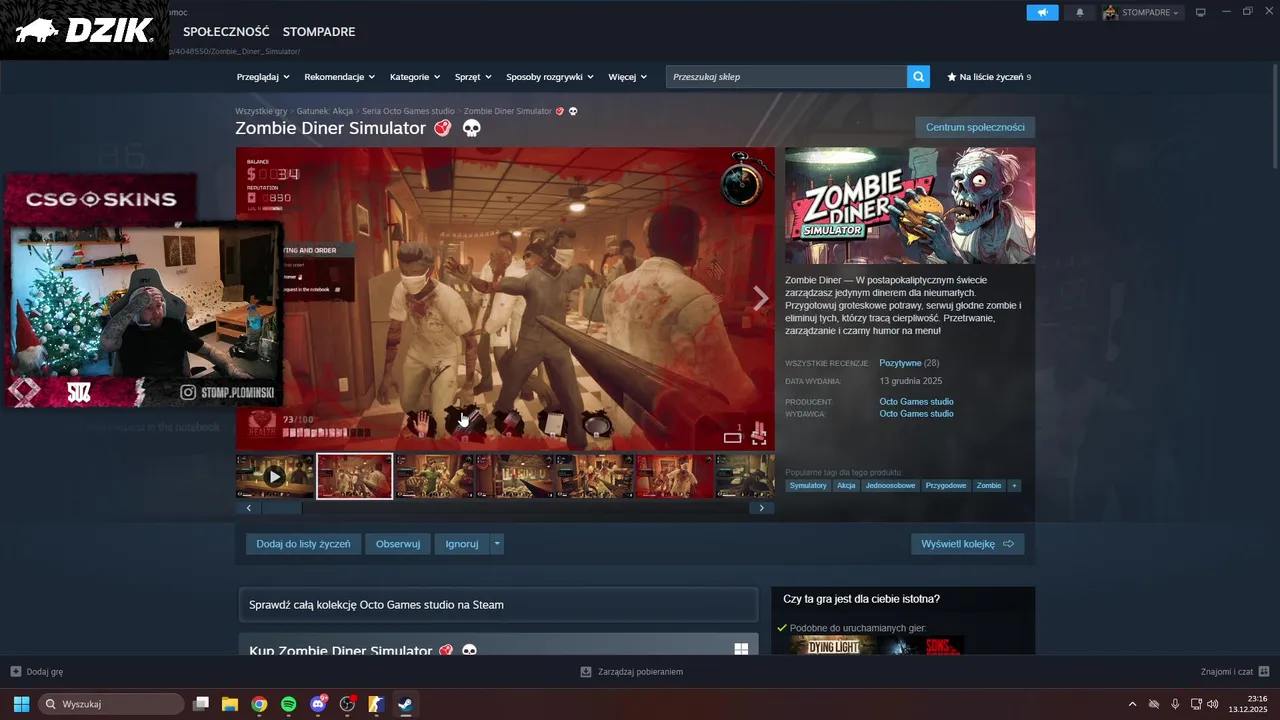Viewport: 1280px width, 720px height.
Task: Open Zarządzaj pobieraniem downloads
Action: pyautogui.click(x=632, y=672)
